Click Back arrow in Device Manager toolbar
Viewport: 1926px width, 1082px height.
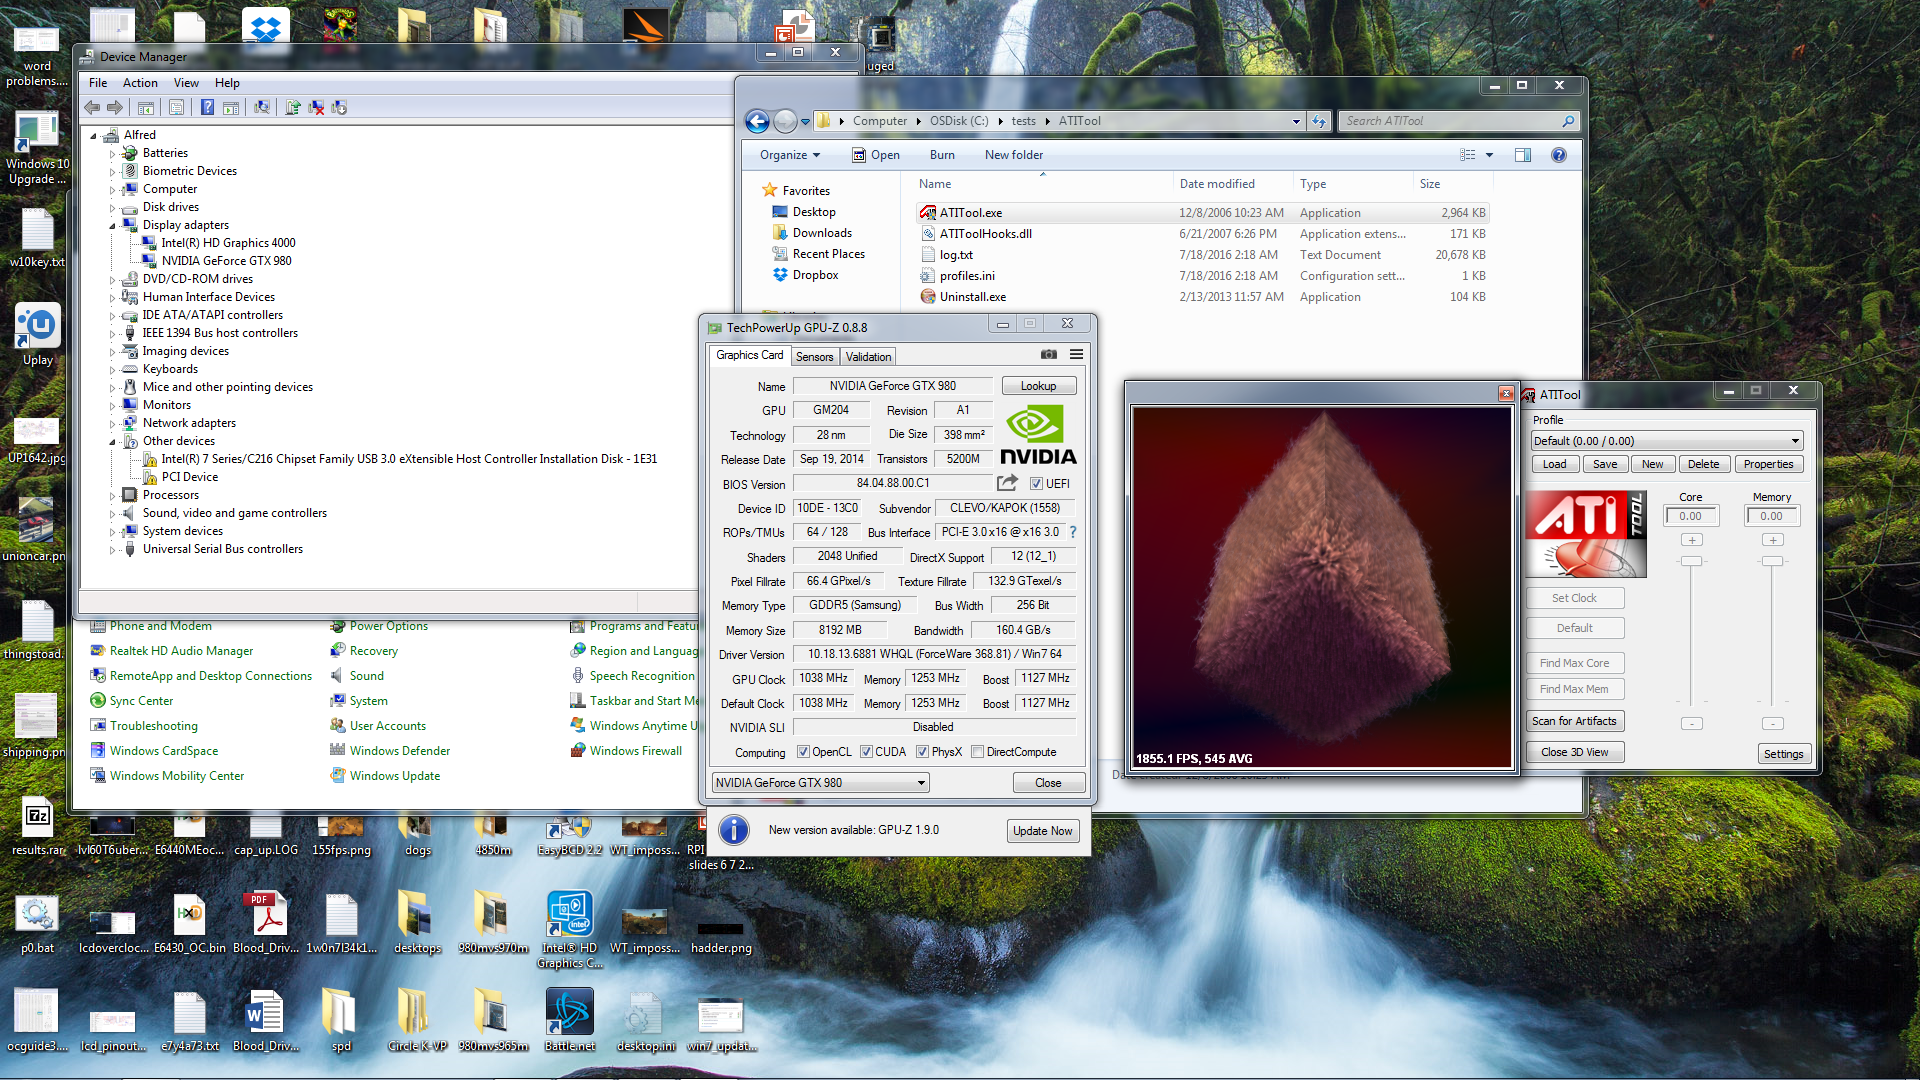pyautogui.click(x=92, y=108)
